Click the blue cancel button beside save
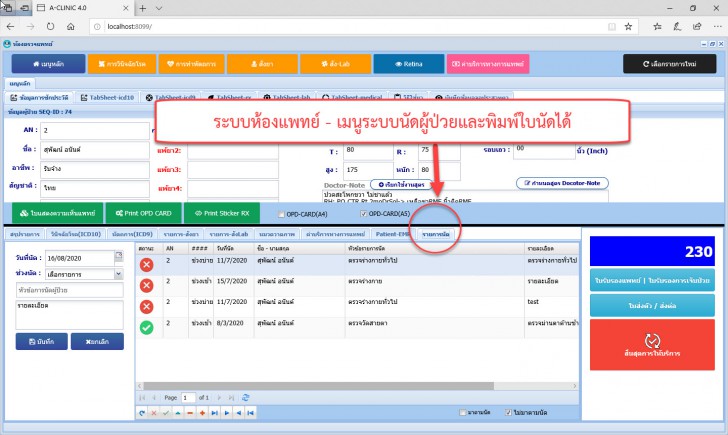Image resolution: width=728 pixels, height=435 pixels. [x=97, y=341]
